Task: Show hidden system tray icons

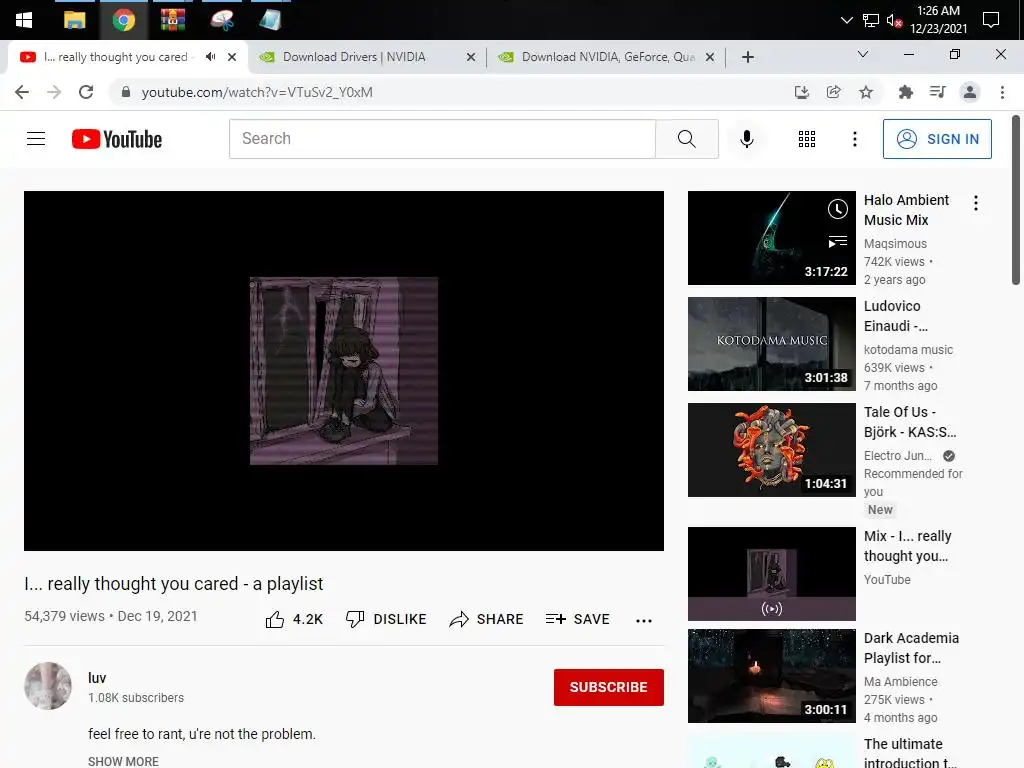Action: click(x=846, y=20)
